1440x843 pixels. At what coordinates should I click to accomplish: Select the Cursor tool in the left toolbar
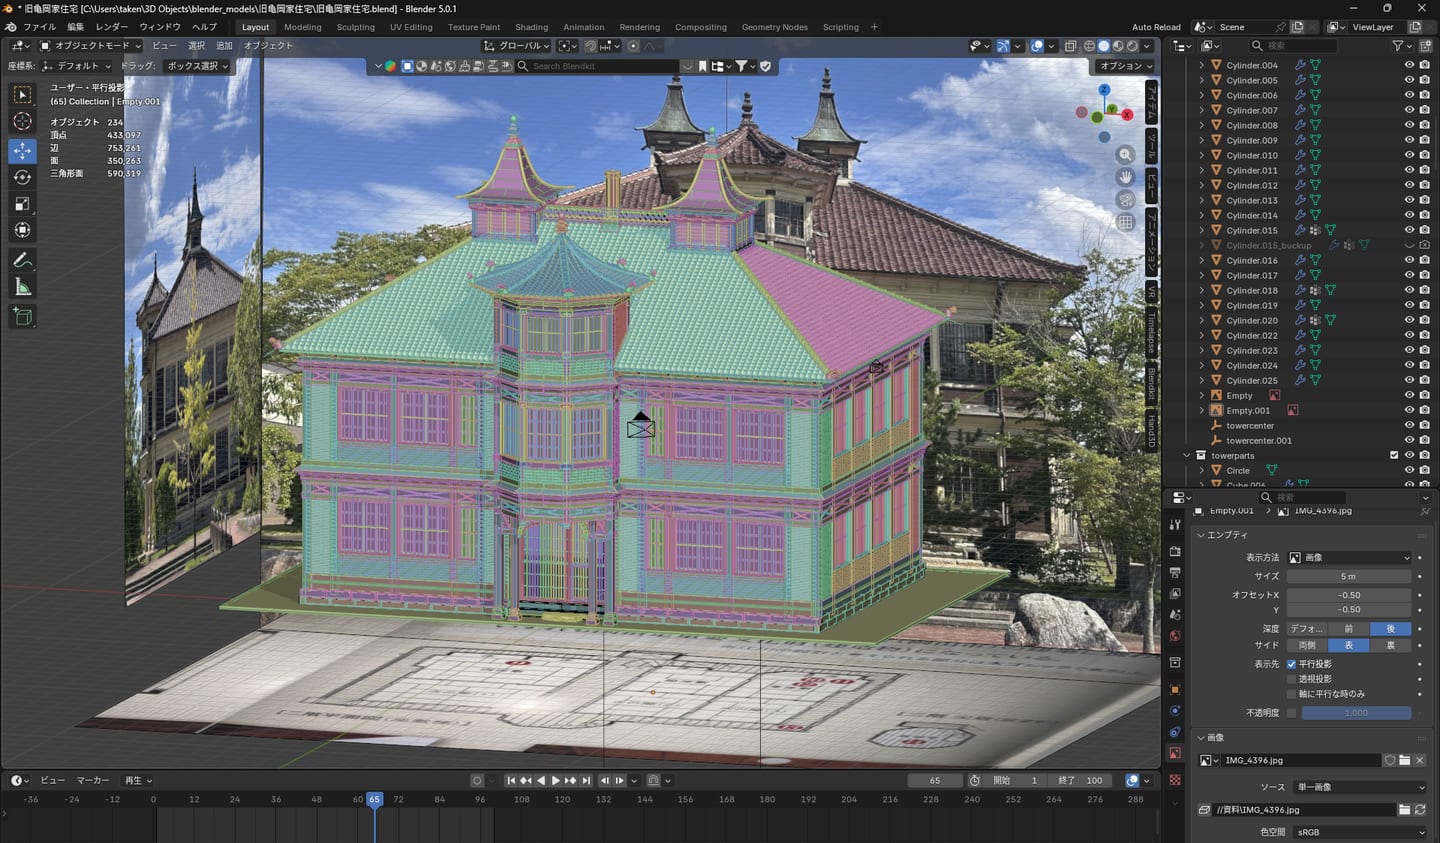[x=22, y=122]
